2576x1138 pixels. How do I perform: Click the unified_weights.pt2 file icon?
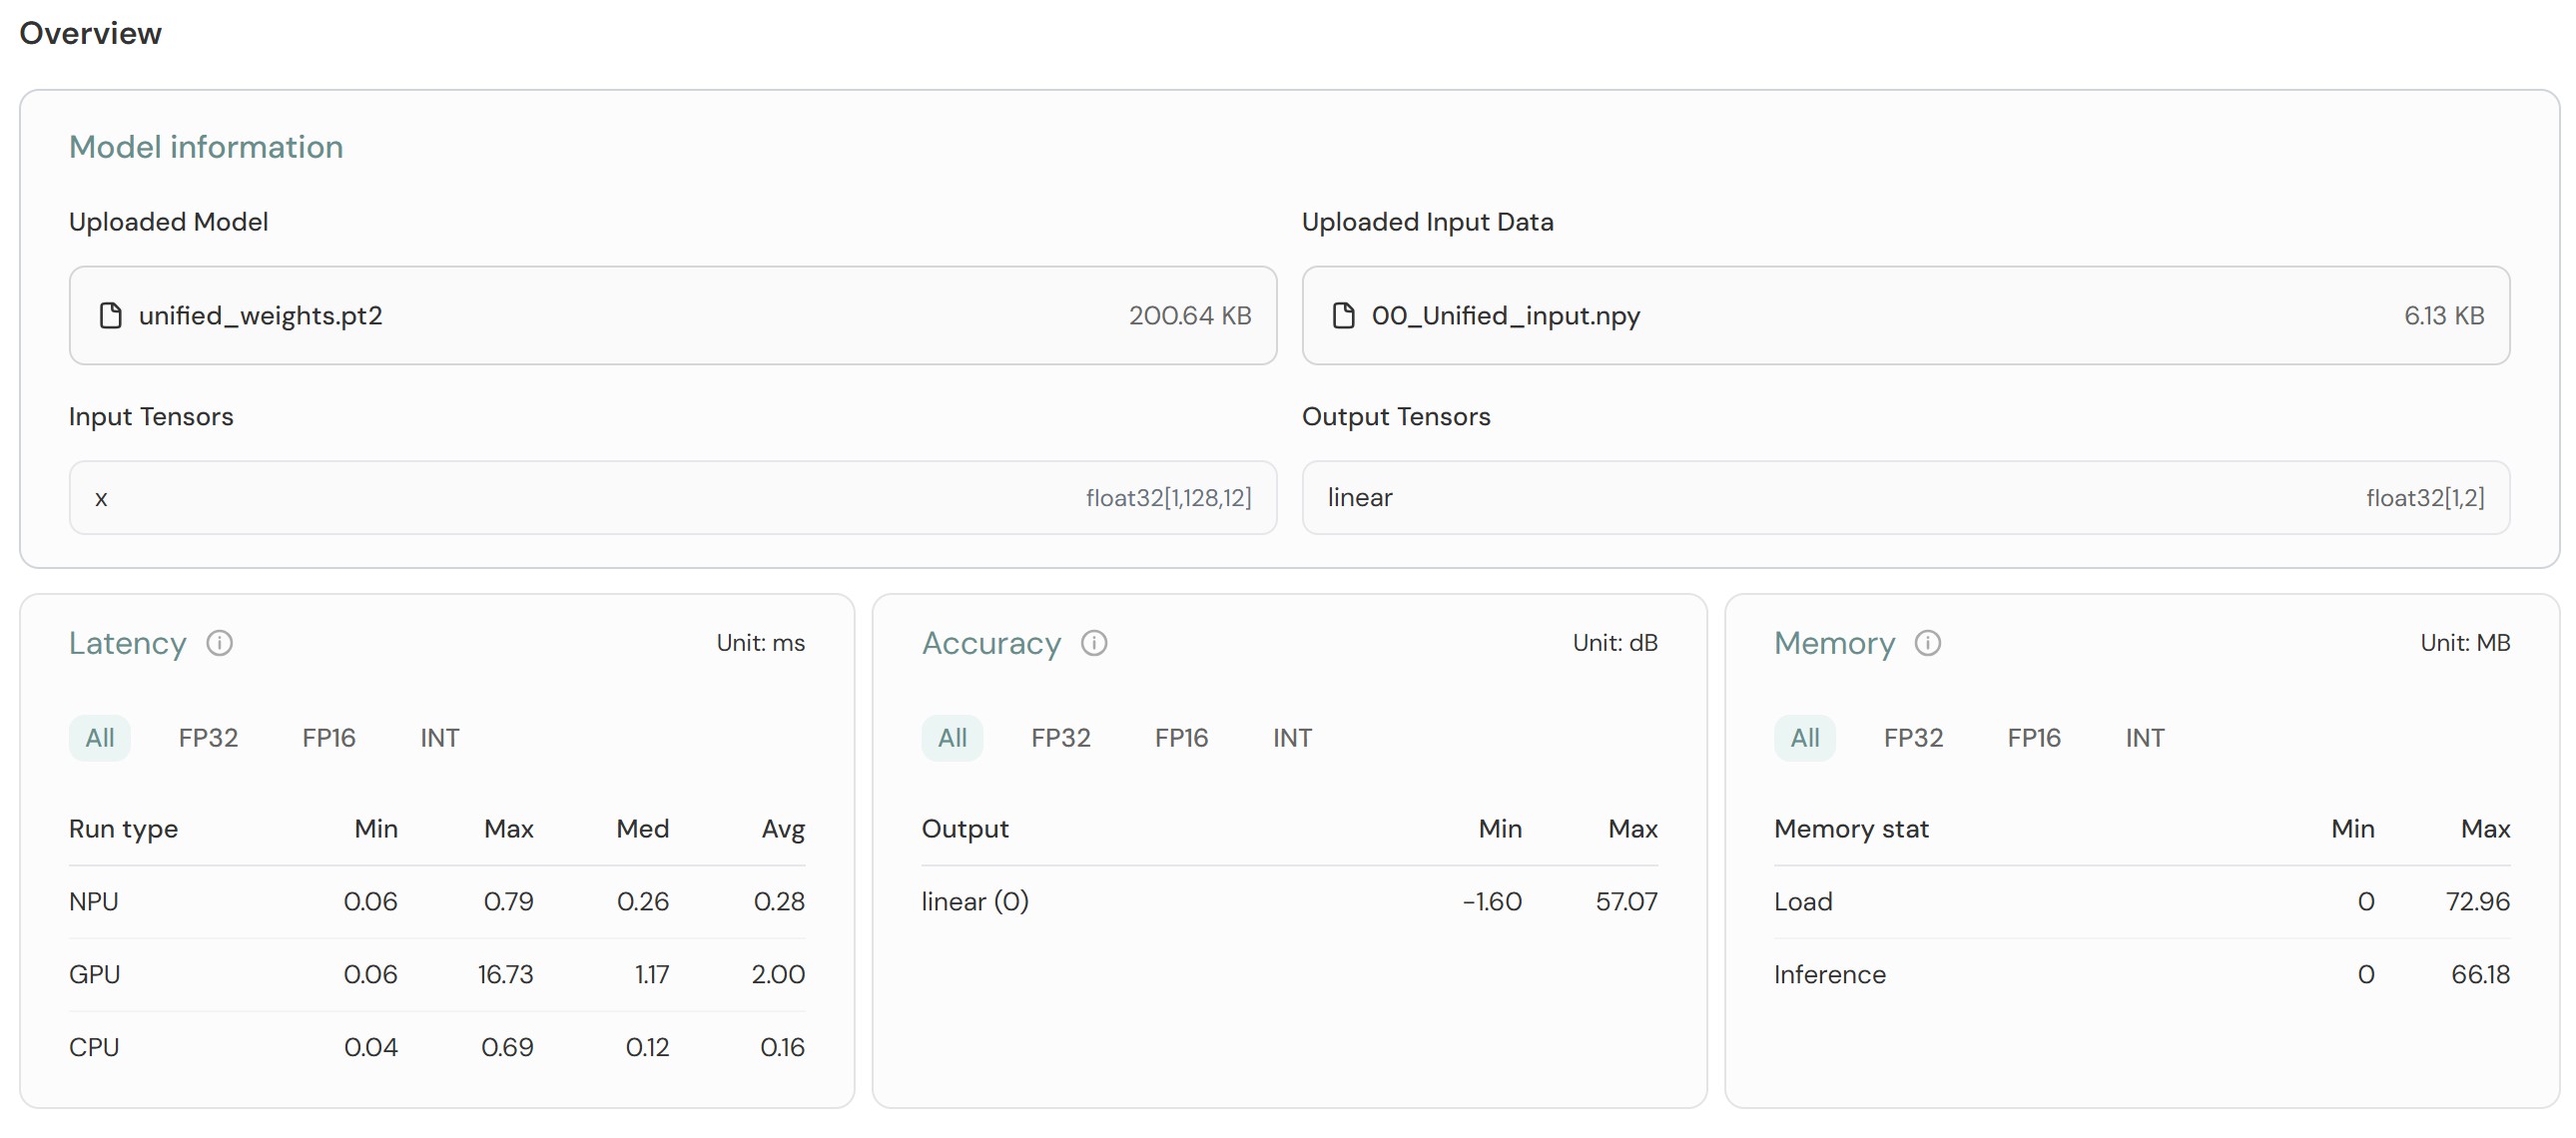point(111,316)
